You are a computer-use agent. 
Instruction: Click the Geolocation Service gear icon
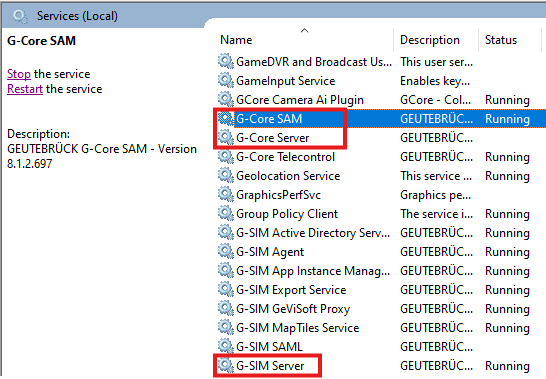(226, 176)
